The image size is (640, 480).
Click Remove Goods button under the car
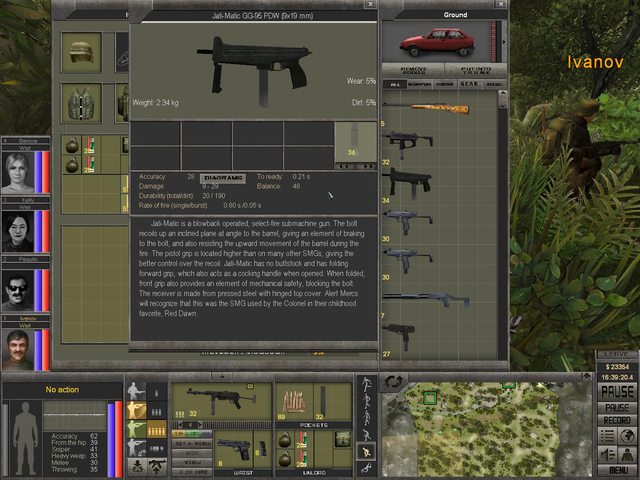413,70
